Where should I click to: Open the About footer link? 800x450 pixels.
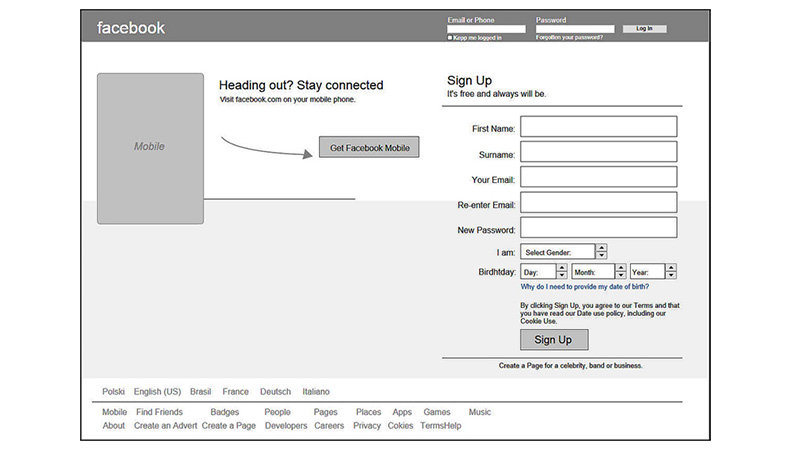click(113, 426)
